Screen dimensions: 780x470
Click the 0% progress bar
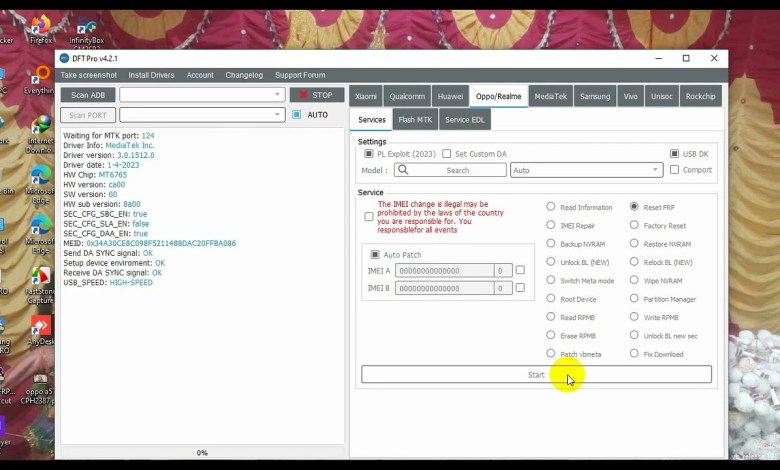pyautogui.click(x=202, y=453)
